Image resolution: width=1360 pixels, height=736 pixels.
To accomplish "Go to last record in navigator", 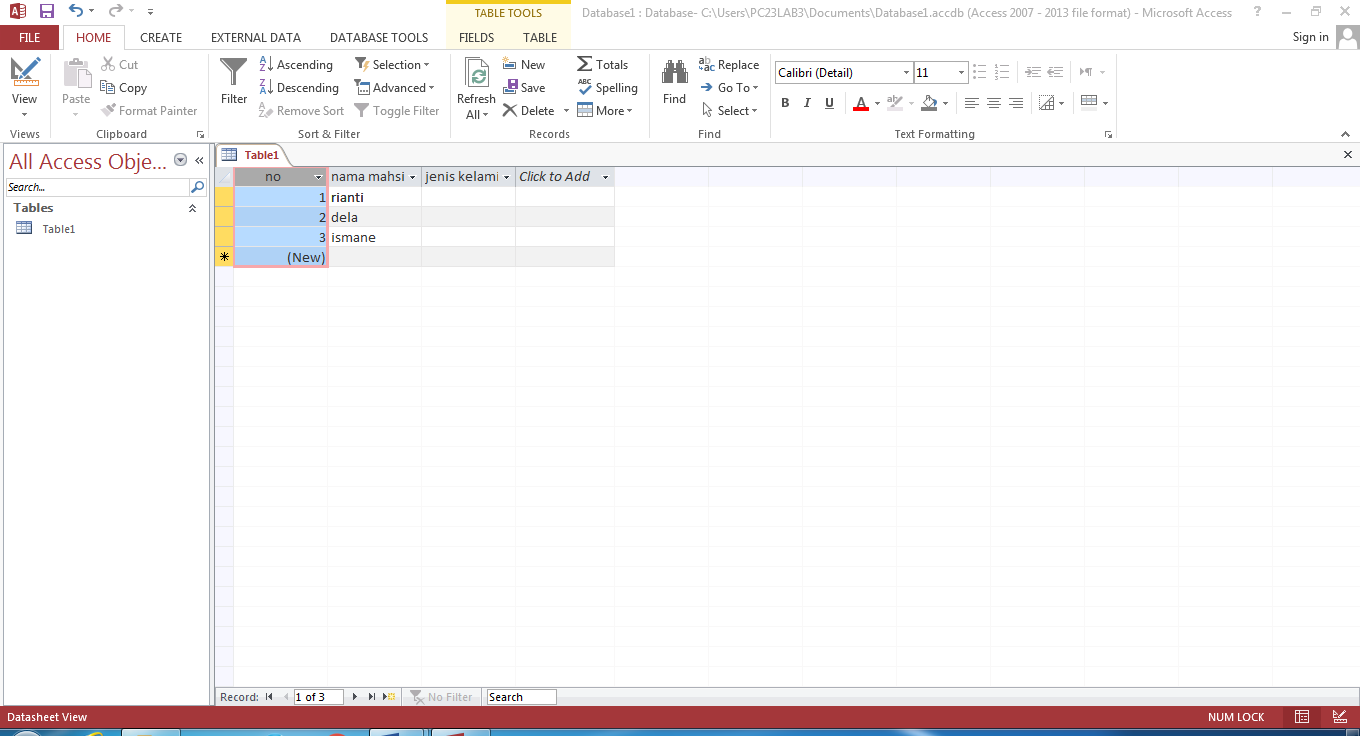I will pos(371,697).
